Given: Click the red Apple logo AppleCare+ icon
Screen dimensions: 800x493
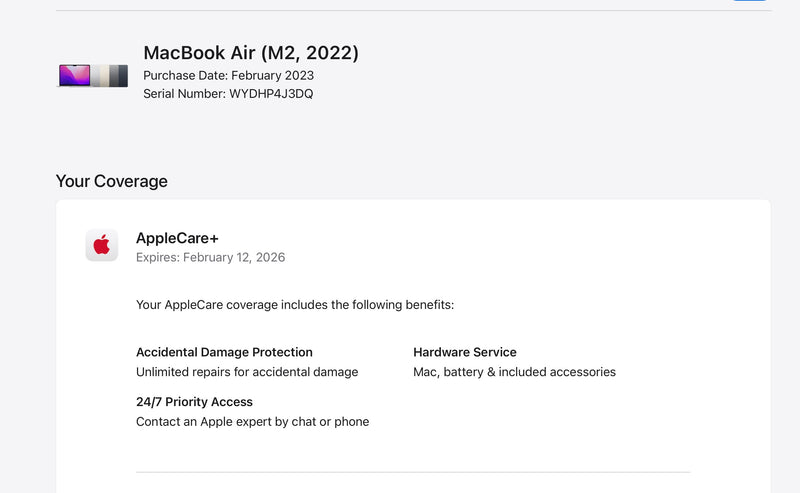Looking at the screenshot, I should [102, 245].
